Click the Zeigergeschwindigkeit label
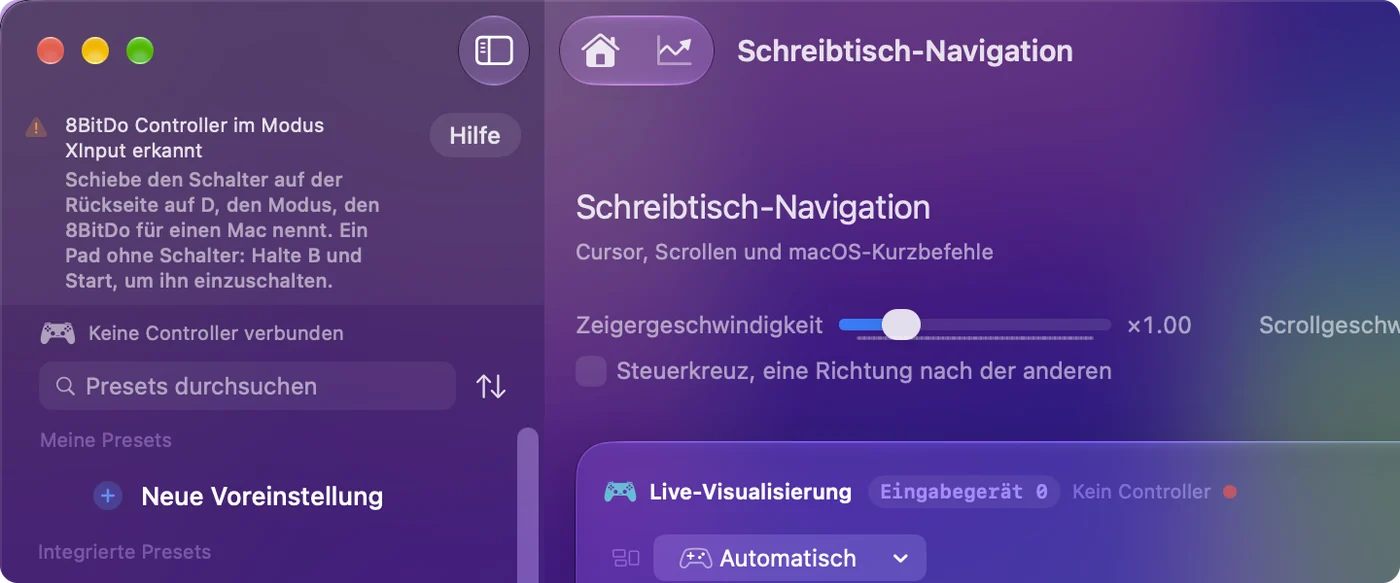The height and width of the screenshot is (583, 1400). point(700,325)
